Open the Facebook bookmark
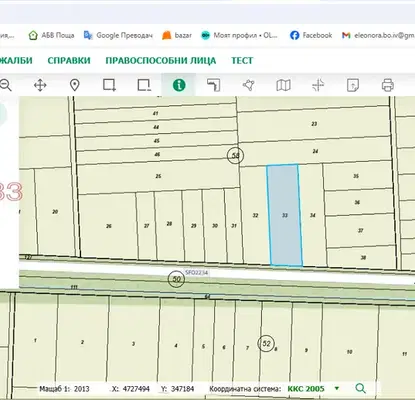Screen dimensions: 415x400 pos(311,35)
